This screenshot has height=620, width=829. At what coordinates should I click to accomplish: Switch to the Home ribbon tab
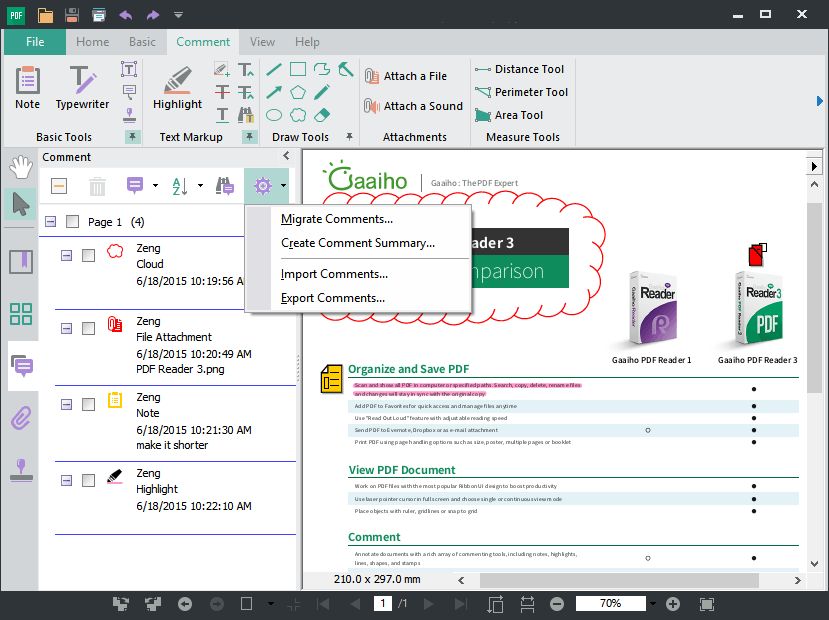pos(93,42)
